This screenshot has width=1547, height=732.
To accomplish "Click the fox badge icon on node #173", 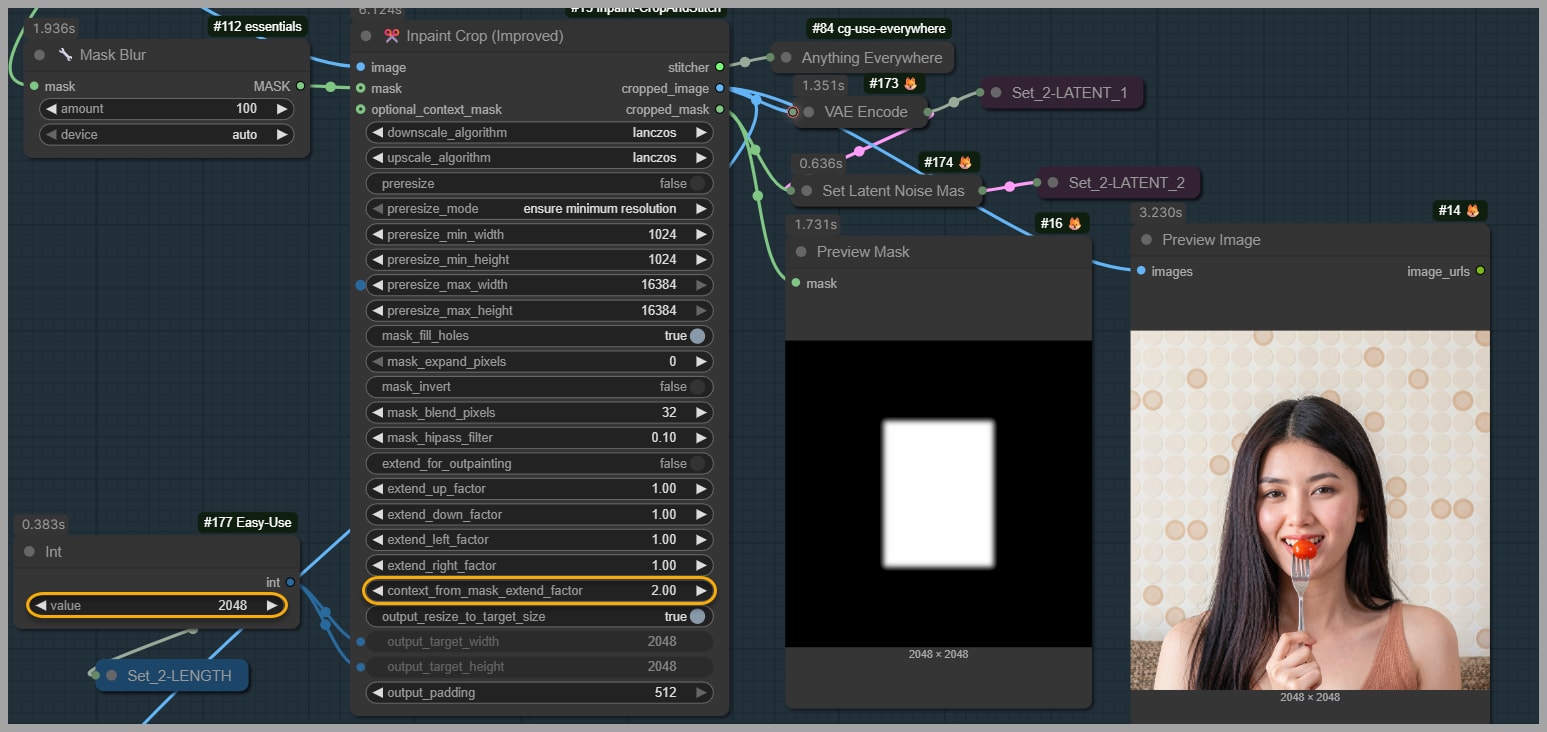I will [910, 84].
